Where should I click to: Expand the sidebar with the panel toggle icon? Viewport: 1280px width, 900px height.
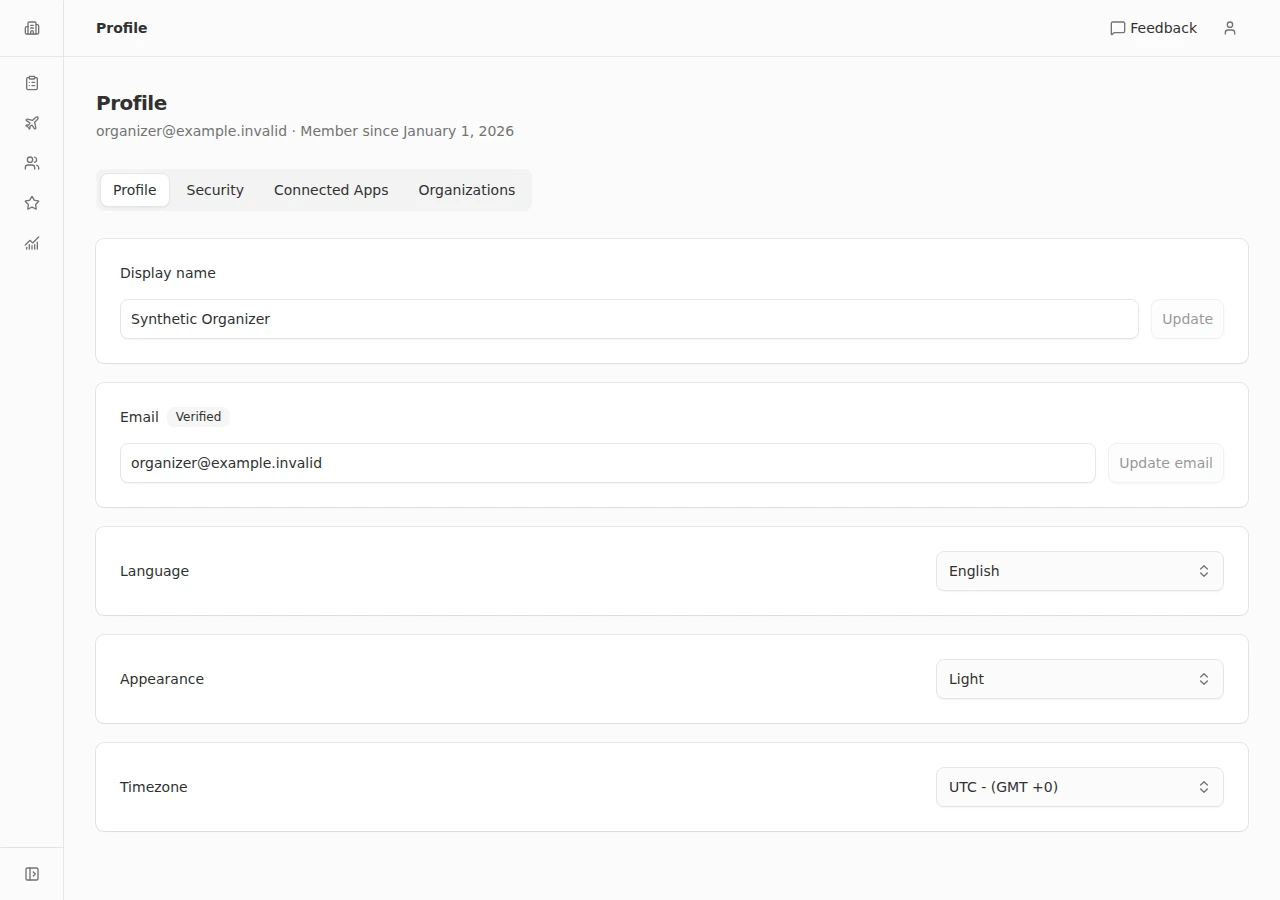coord(32,874)
